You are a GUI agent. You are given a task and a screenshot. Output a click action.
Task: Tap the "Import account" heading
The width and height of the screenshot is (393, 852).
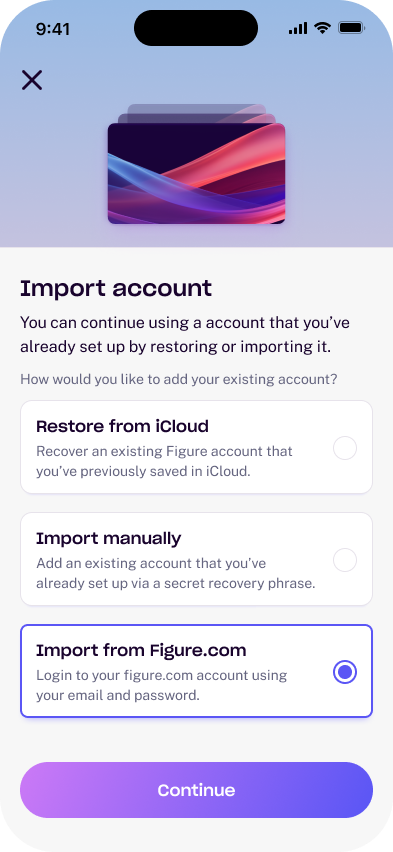pyautogui.click(x=116, y=289)
